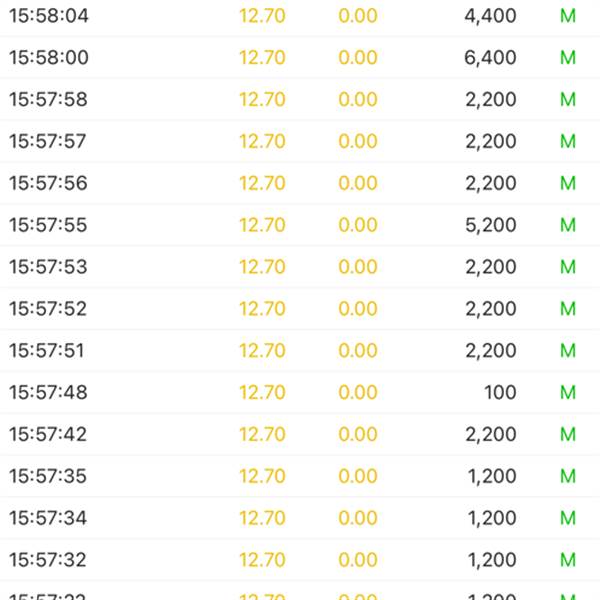Select the 4,400 volume at 15:58:04
600x600 pixels.
point(490,16)
